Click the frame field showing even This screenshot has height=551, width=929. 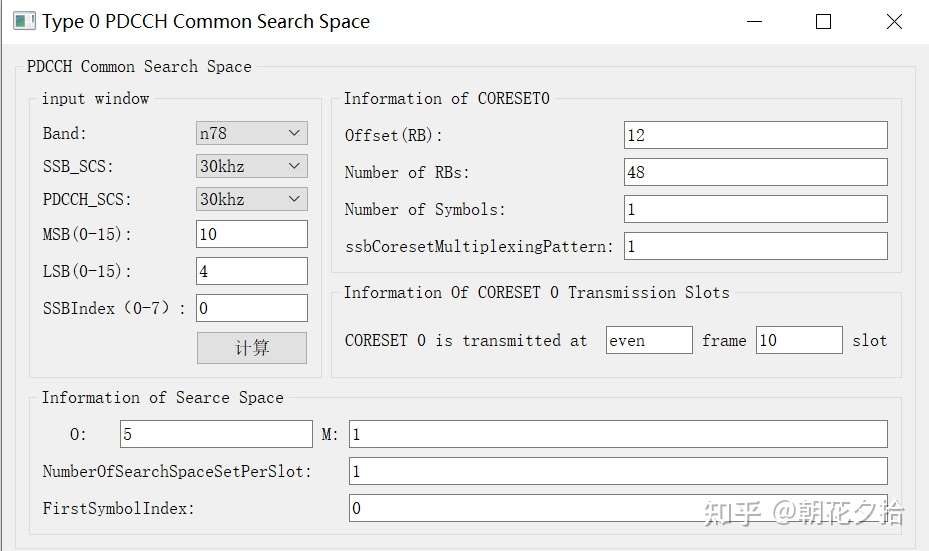pyautogui.click(x=649, y=340)
